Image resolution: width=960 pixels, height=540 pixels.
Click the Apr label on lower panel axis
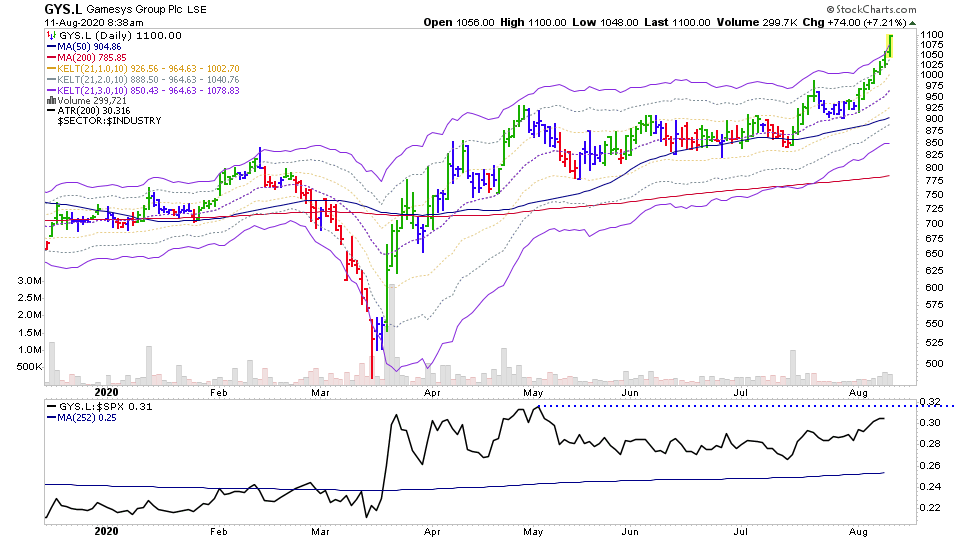tap(432, 531)
